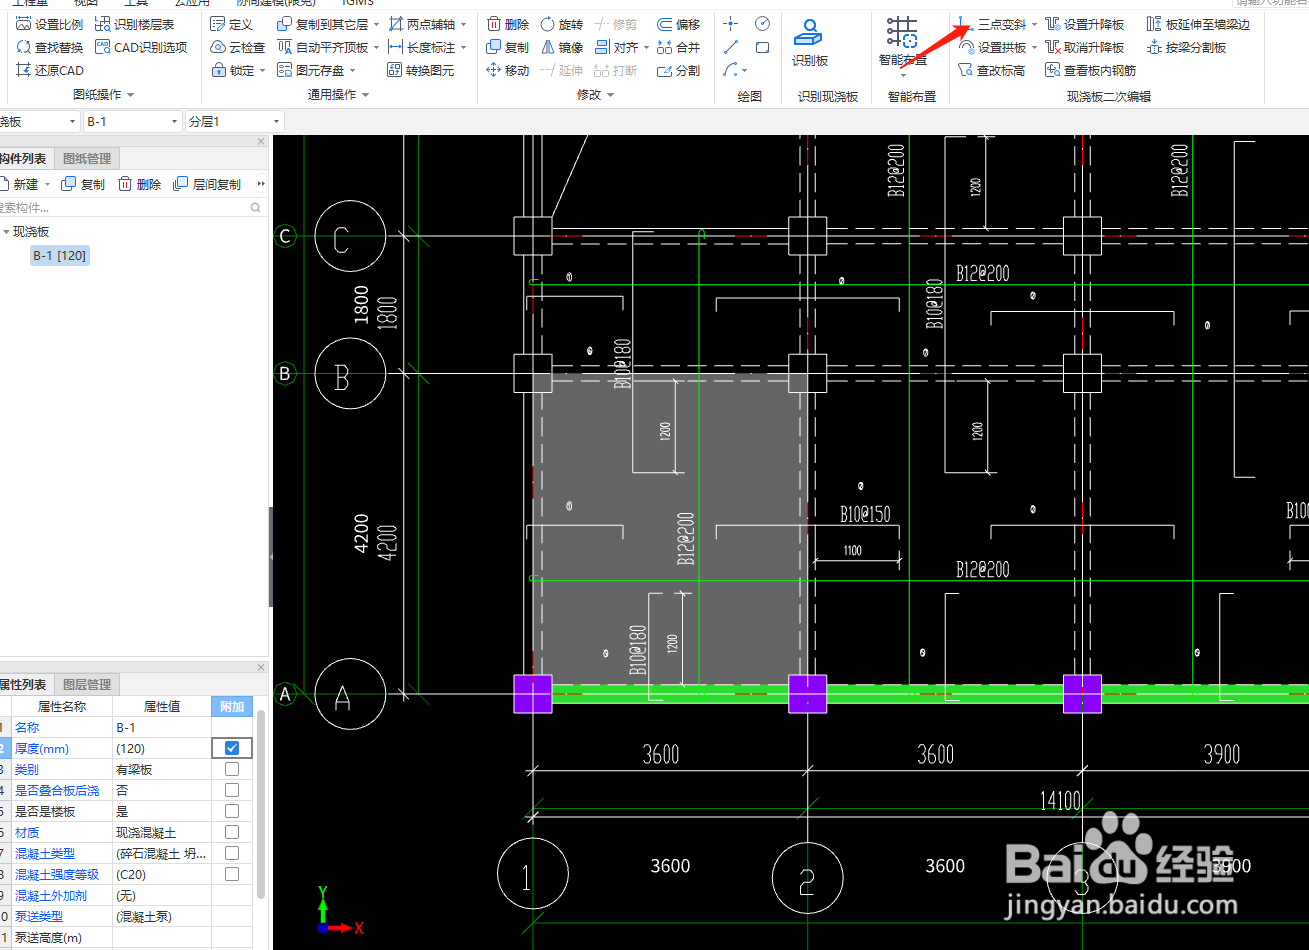
Task: Click the 设置升降板 tool
Action: click(x=1085, y=24)
